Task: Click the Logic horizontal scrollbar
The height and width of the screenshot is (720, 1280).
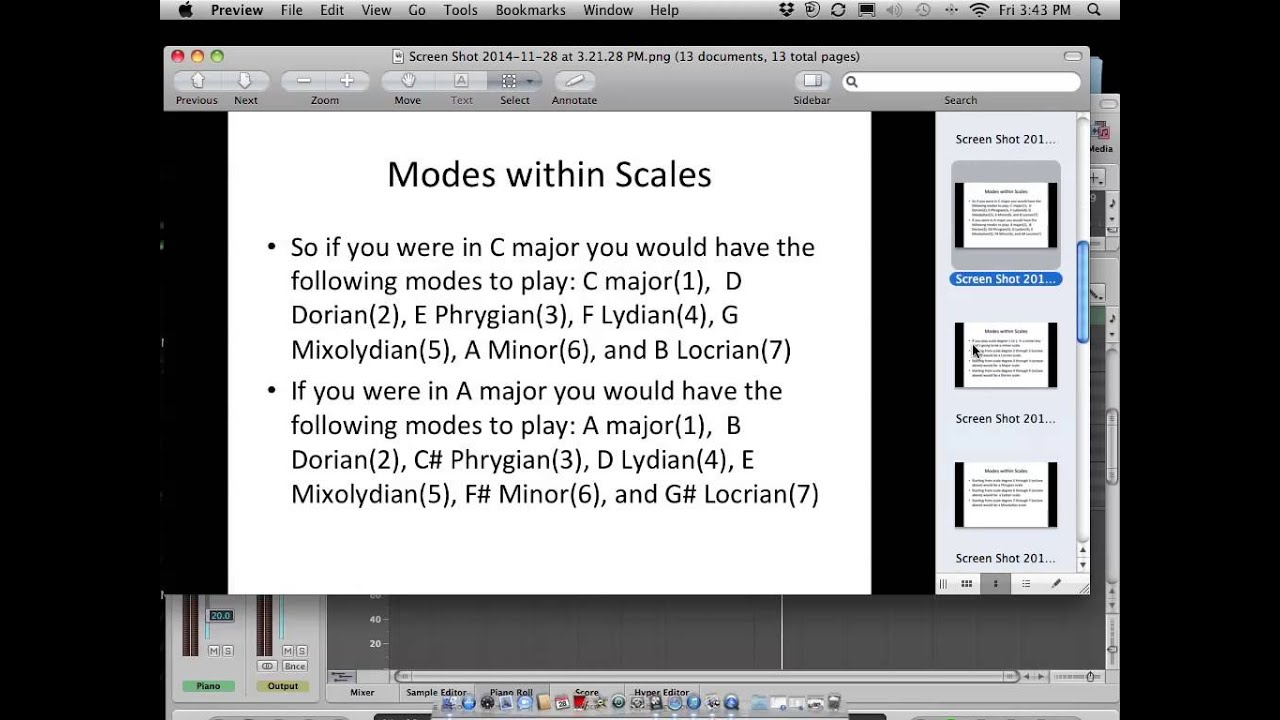Action: 705,677
